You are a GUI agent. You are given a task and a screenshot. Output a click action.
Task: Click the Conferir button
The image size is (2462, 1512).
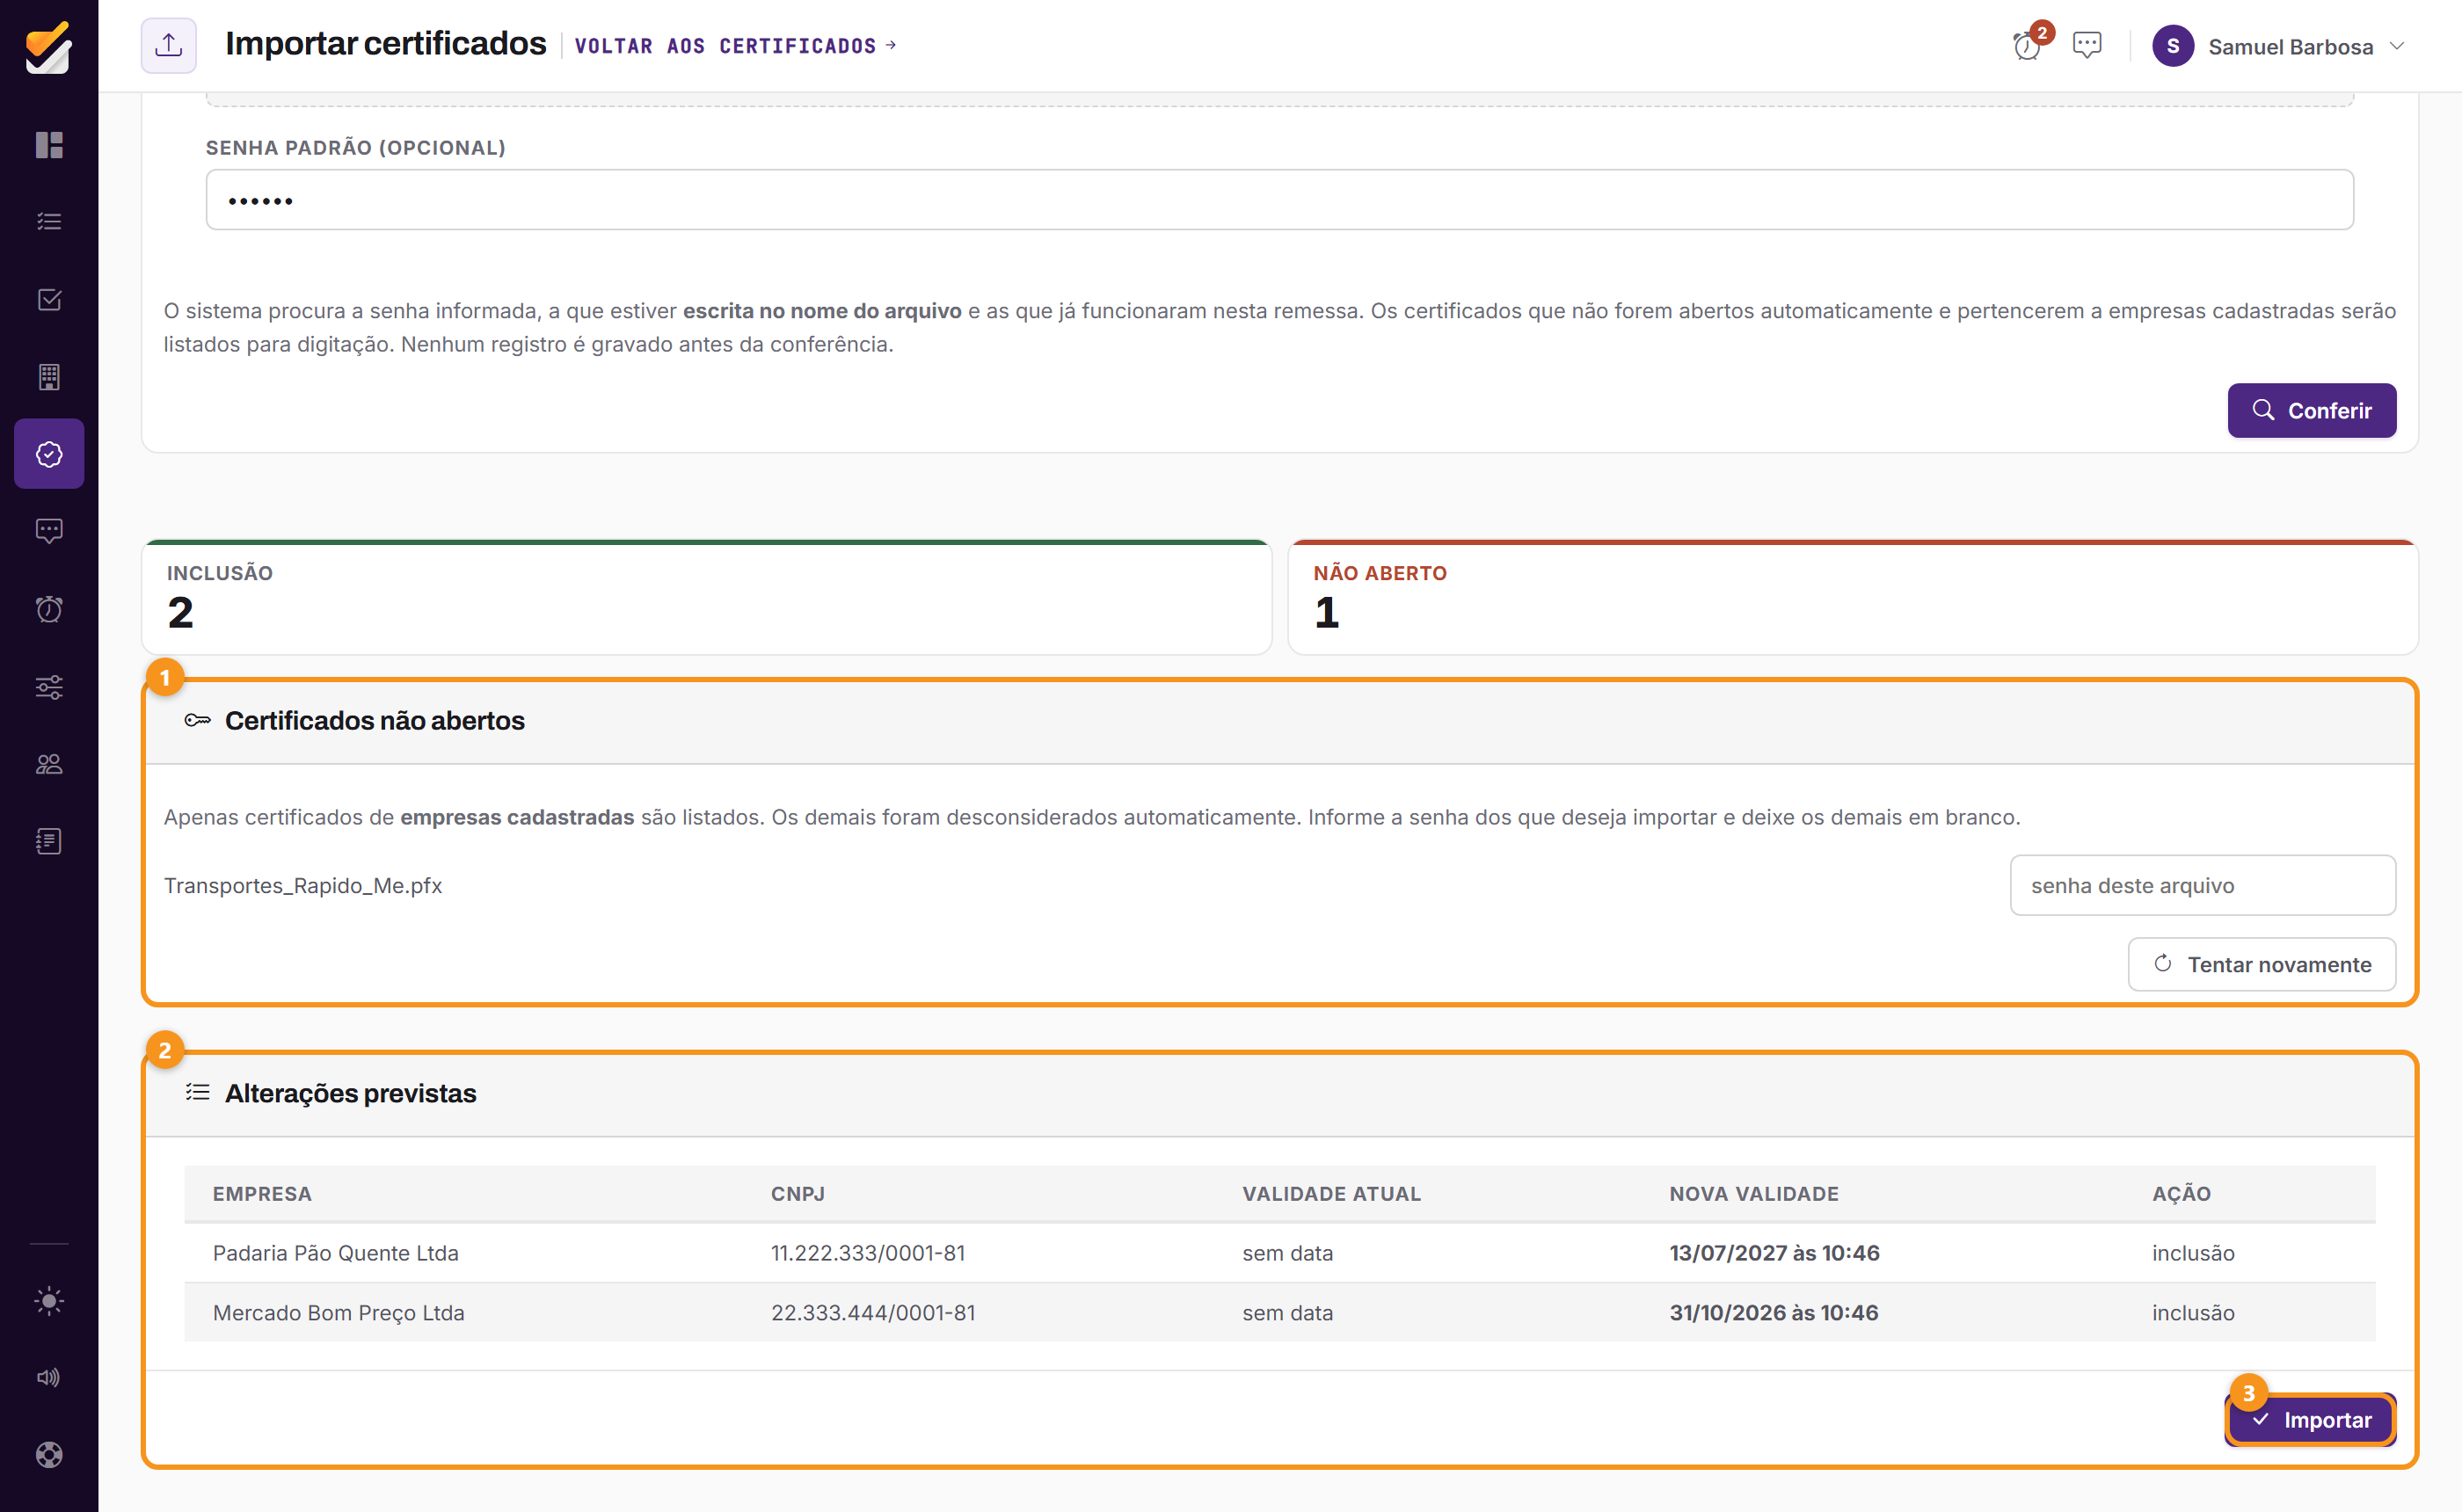pyautogui.click(x=2311, y=411)
